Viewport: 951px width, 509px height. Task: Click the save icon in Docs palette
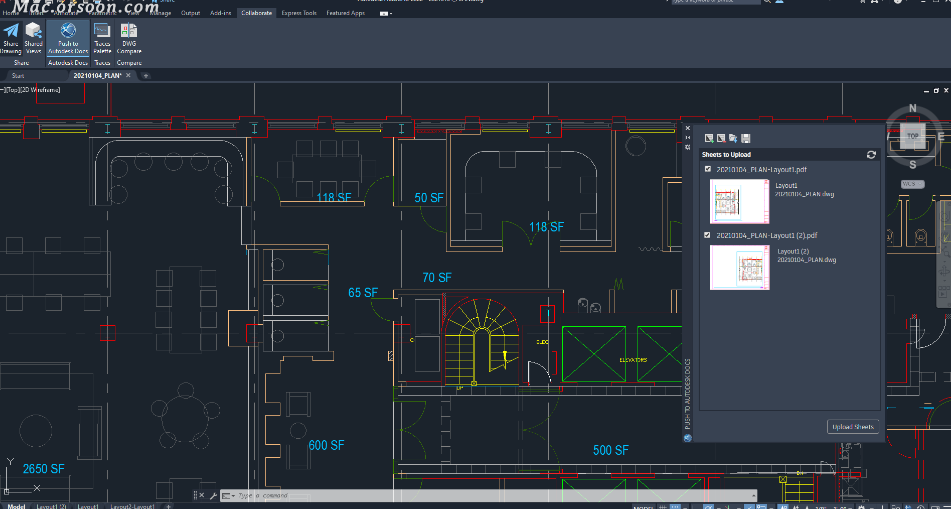(x=746, y=138)
